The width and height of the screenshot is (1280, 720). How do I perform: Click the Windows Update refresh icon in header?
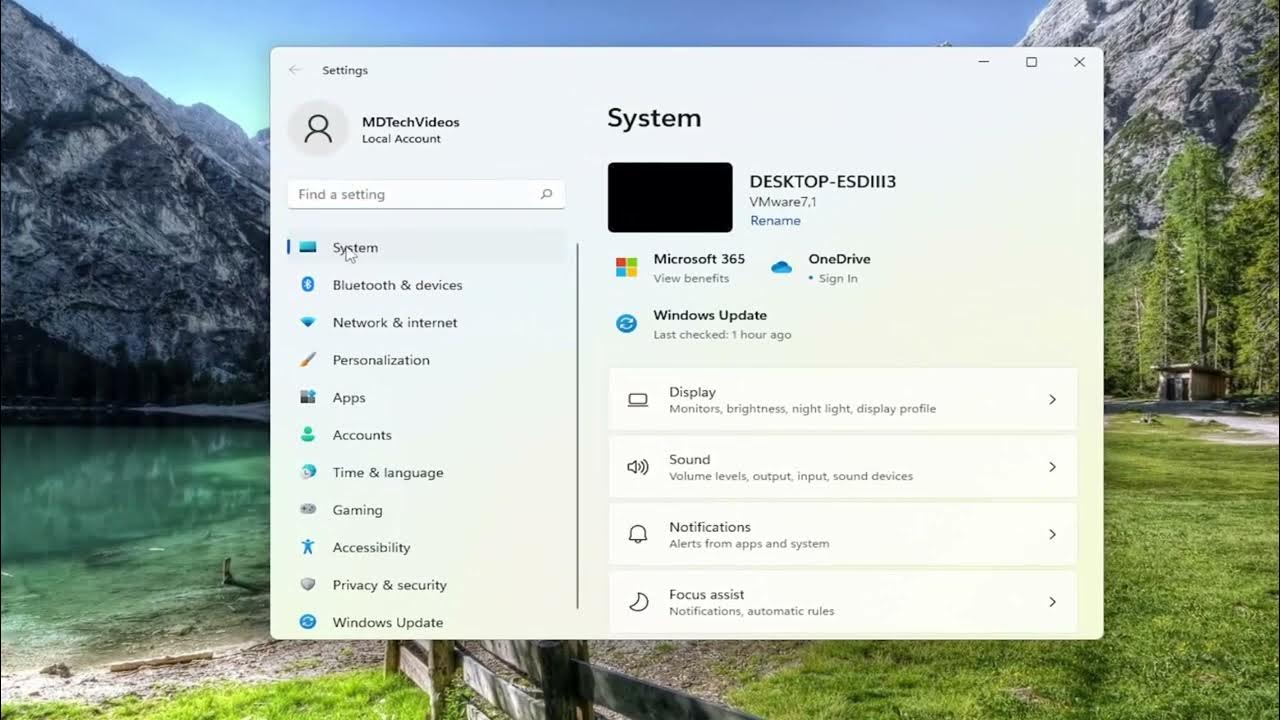pos(627,323)
